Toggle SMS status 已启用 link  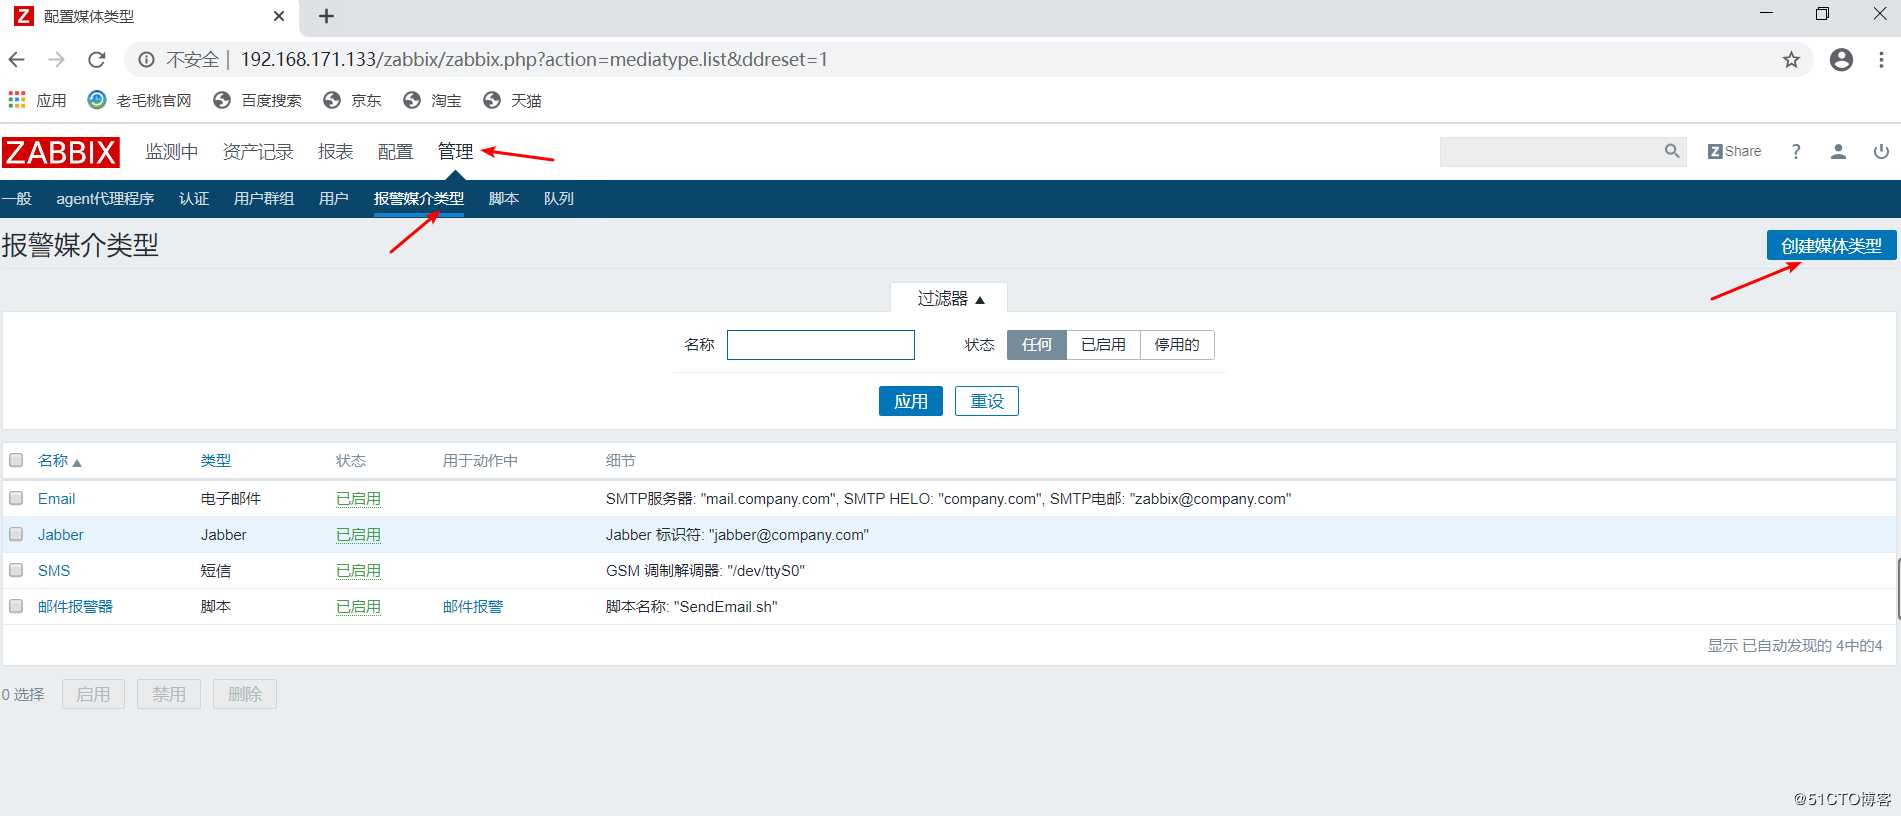click(x=358, y=571)
